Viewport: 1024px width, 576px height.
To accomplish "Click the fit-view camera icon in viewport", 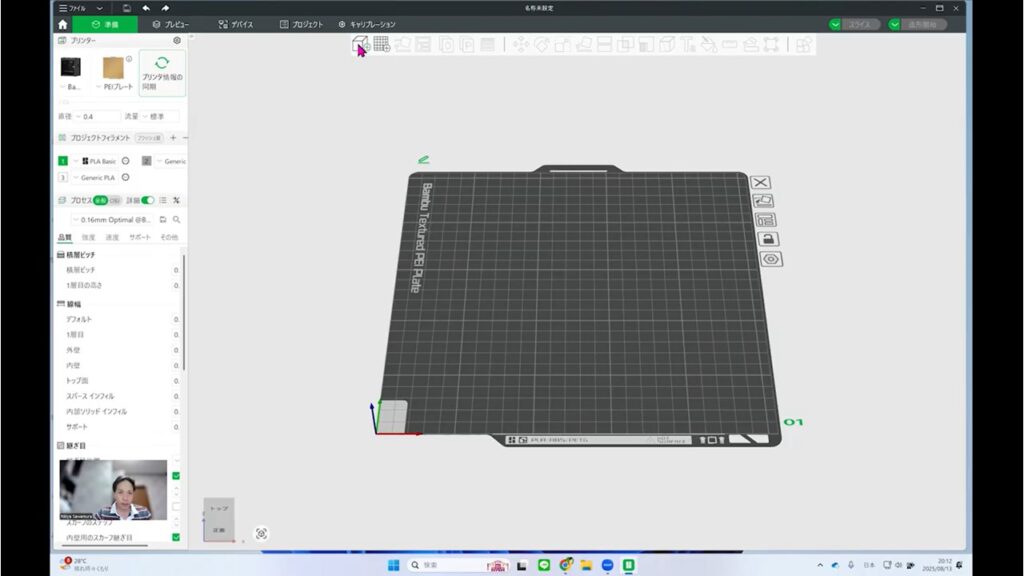I will click(x=261, y=534).
